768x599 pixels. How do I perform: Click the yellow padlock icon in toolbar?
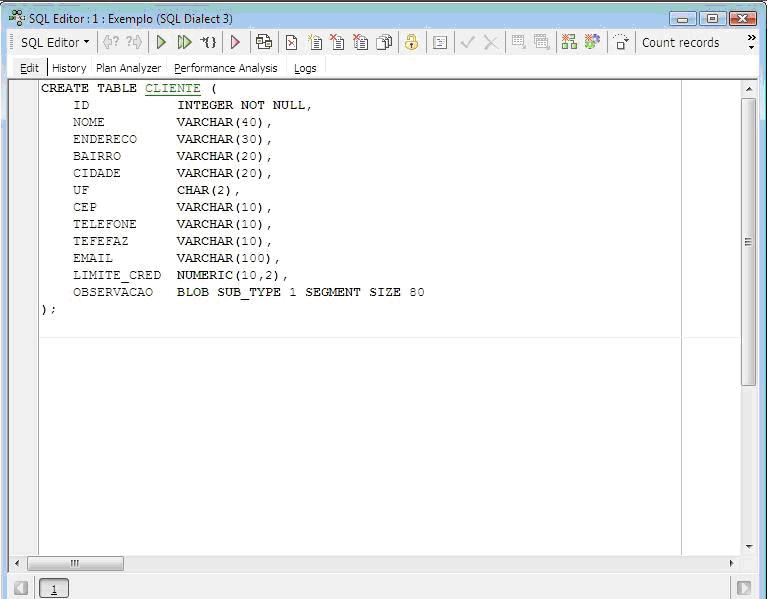click(x=411, y=42)
